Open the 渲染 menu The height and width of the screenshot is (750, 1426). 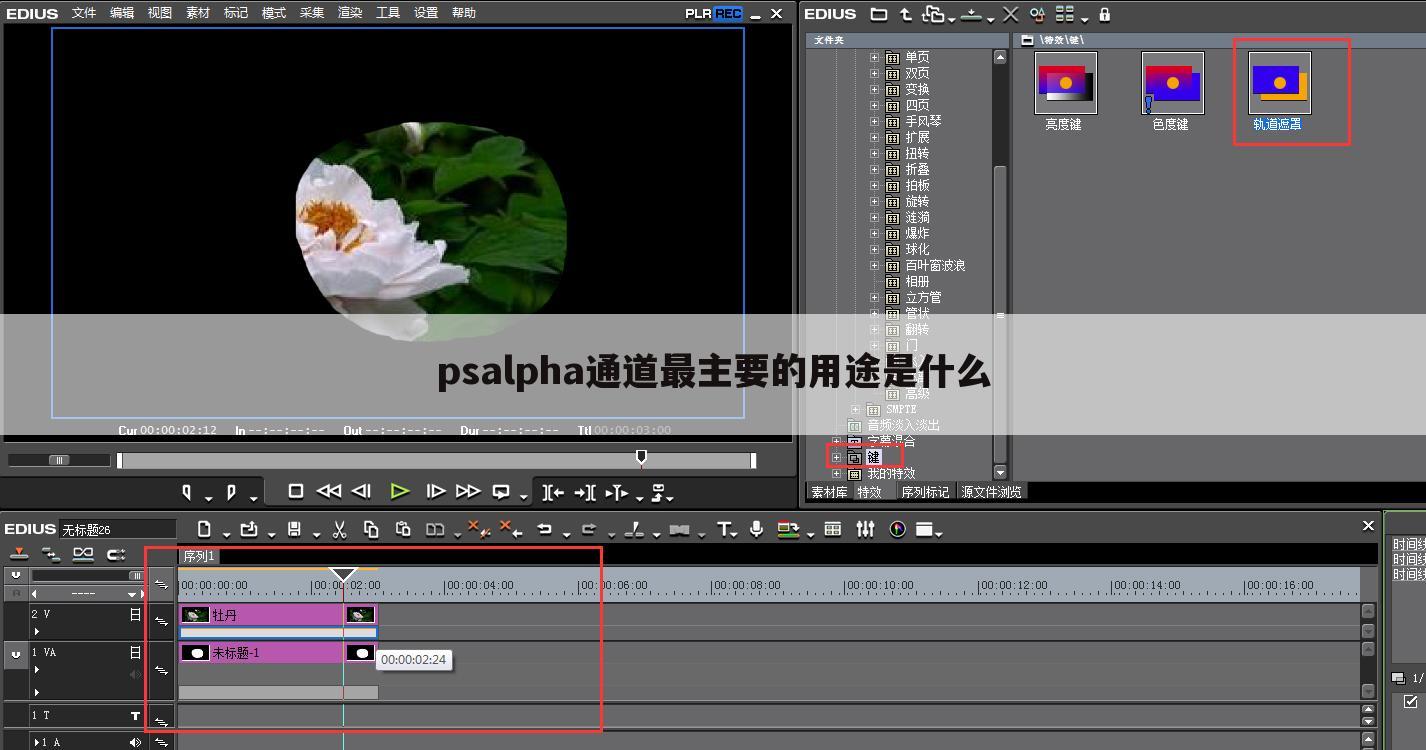(350, 13)
